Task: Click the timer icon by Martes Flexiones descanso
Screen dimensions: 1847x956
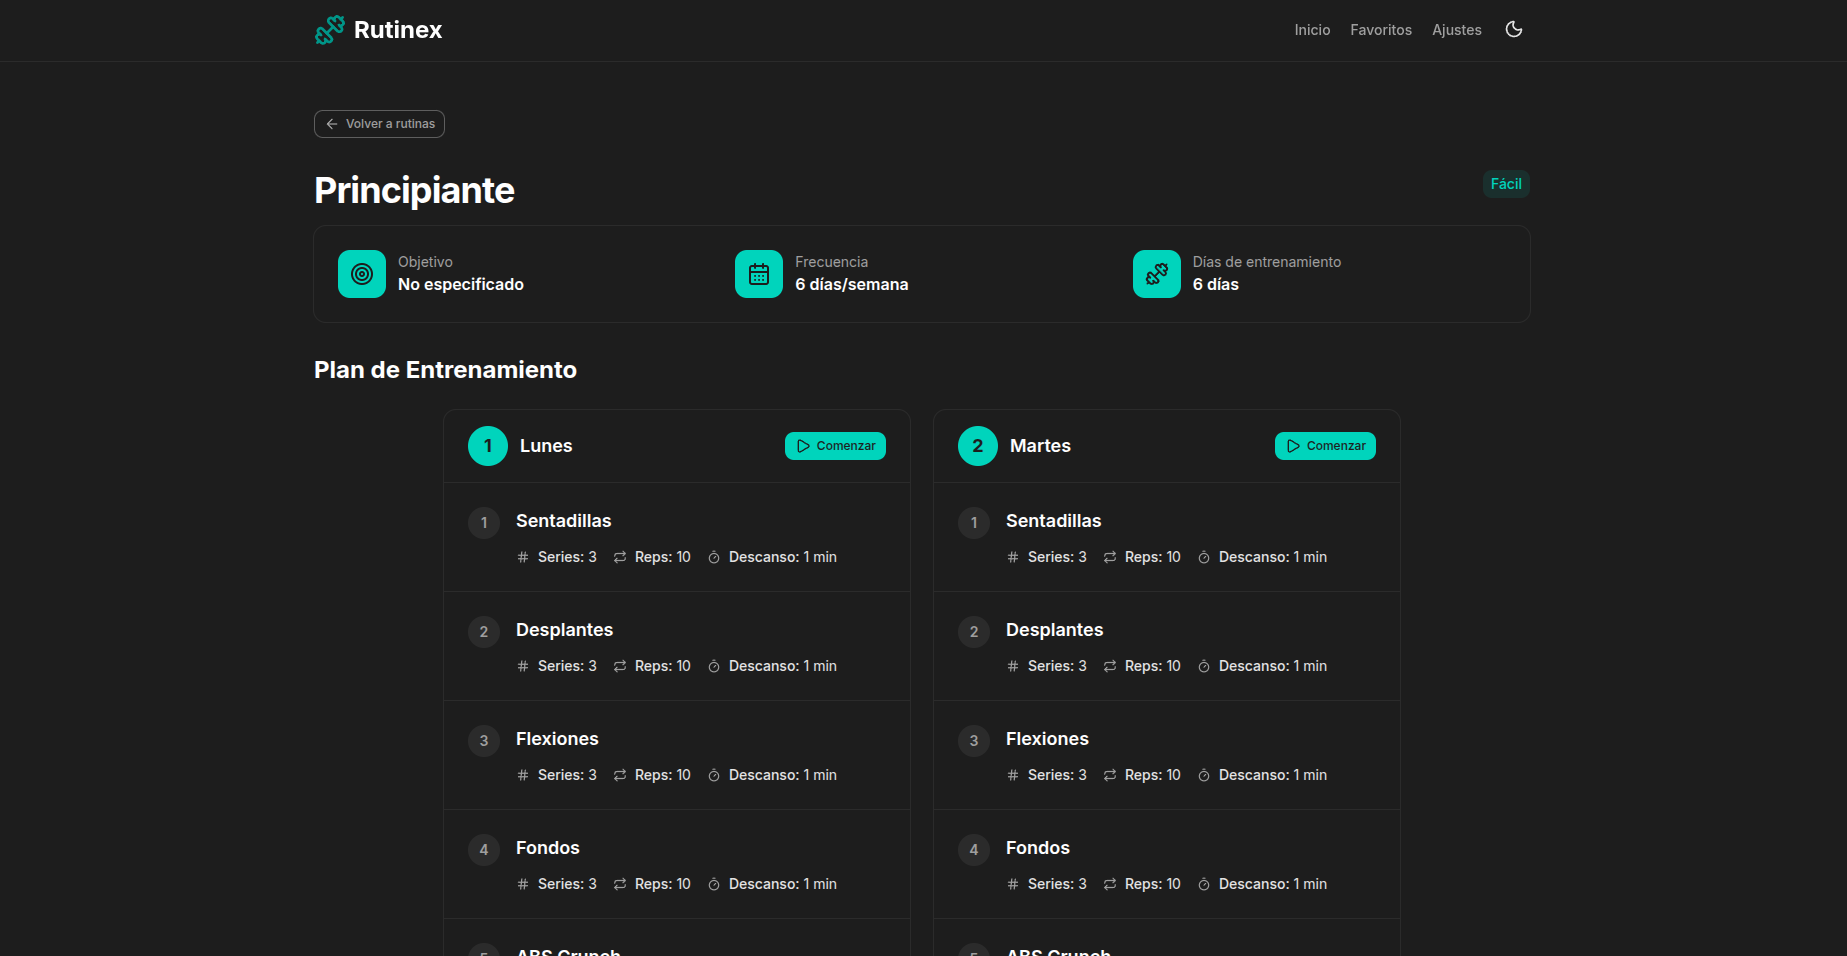Action: (1204, 775)
